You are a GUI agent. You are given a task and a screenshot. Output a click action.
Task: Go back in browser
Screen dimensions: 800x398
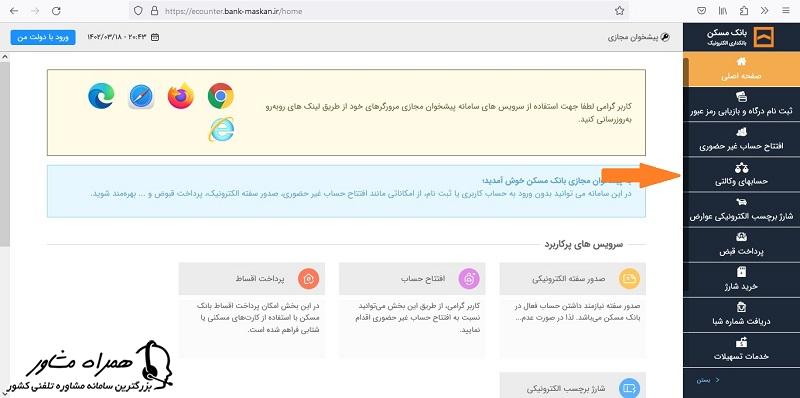click(14, 11)
